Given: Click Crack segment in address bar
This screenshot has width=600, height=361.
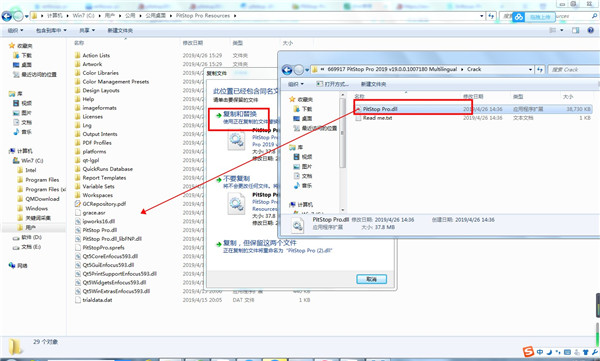Looking at the screenshot, I should pyautogui.click(x=474, y=70).
